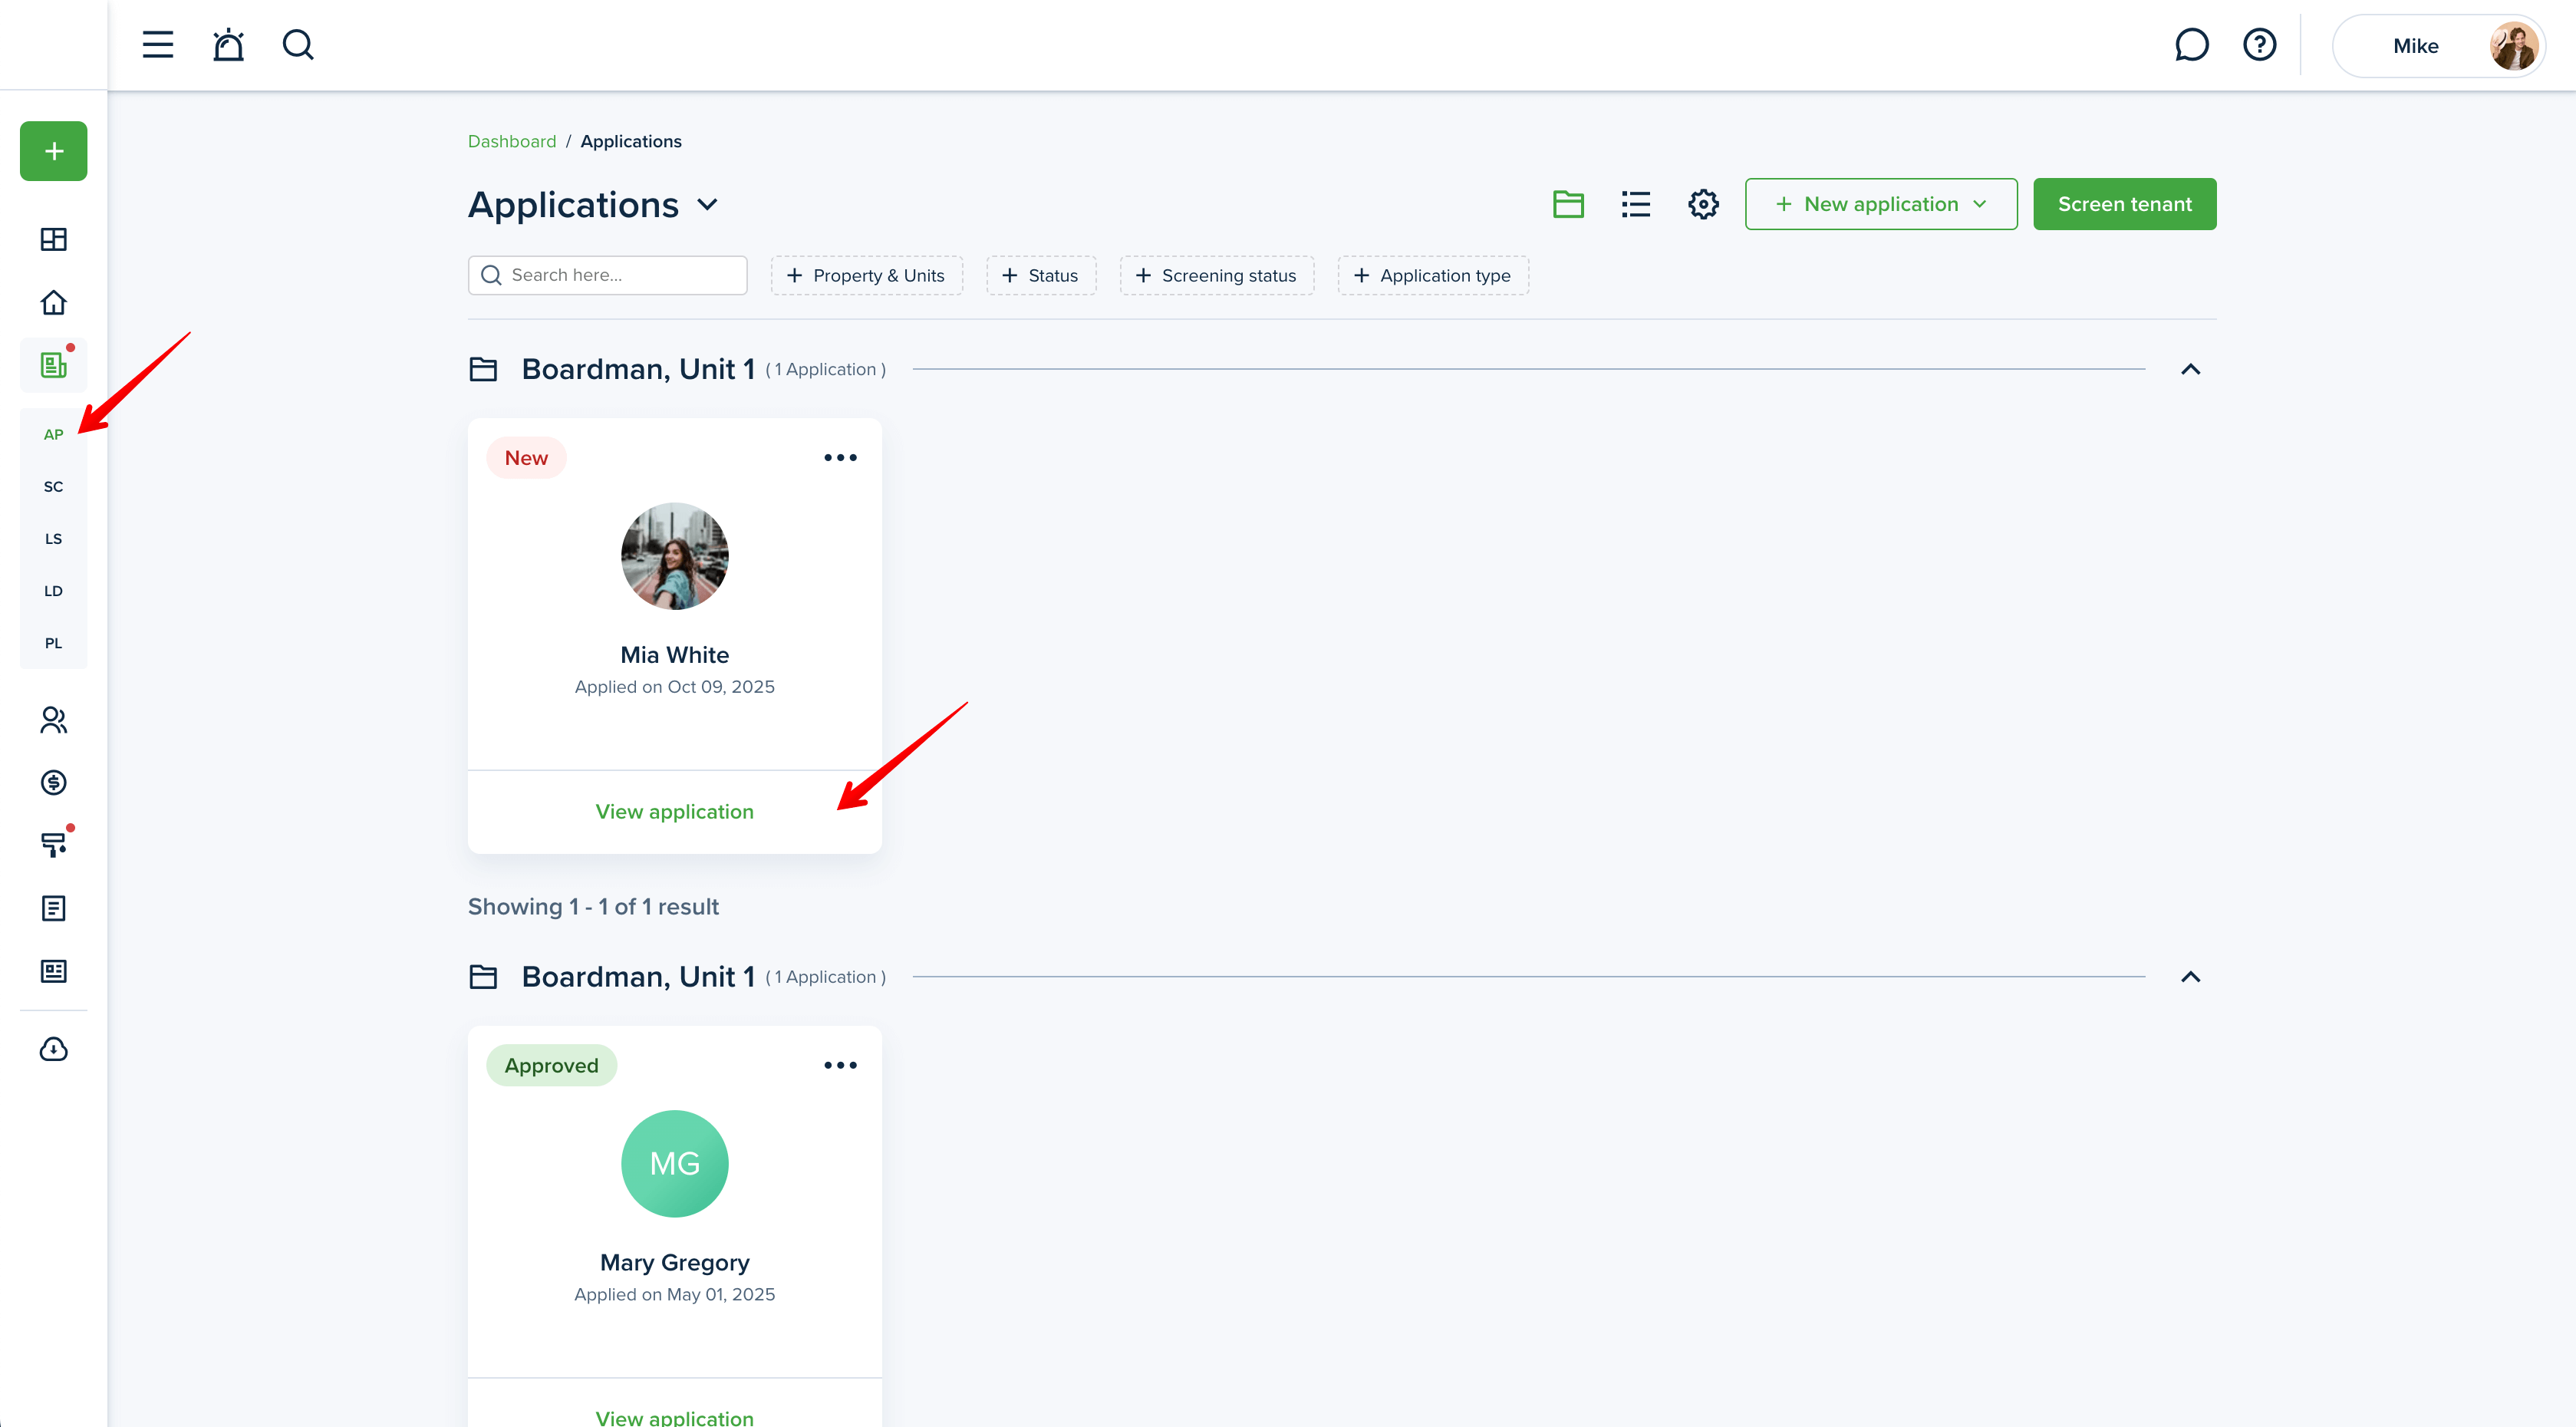Switch to list view icon
Viewport: 2576px width, 1427px height.
pyautogui.click(x=1636, y=204)
